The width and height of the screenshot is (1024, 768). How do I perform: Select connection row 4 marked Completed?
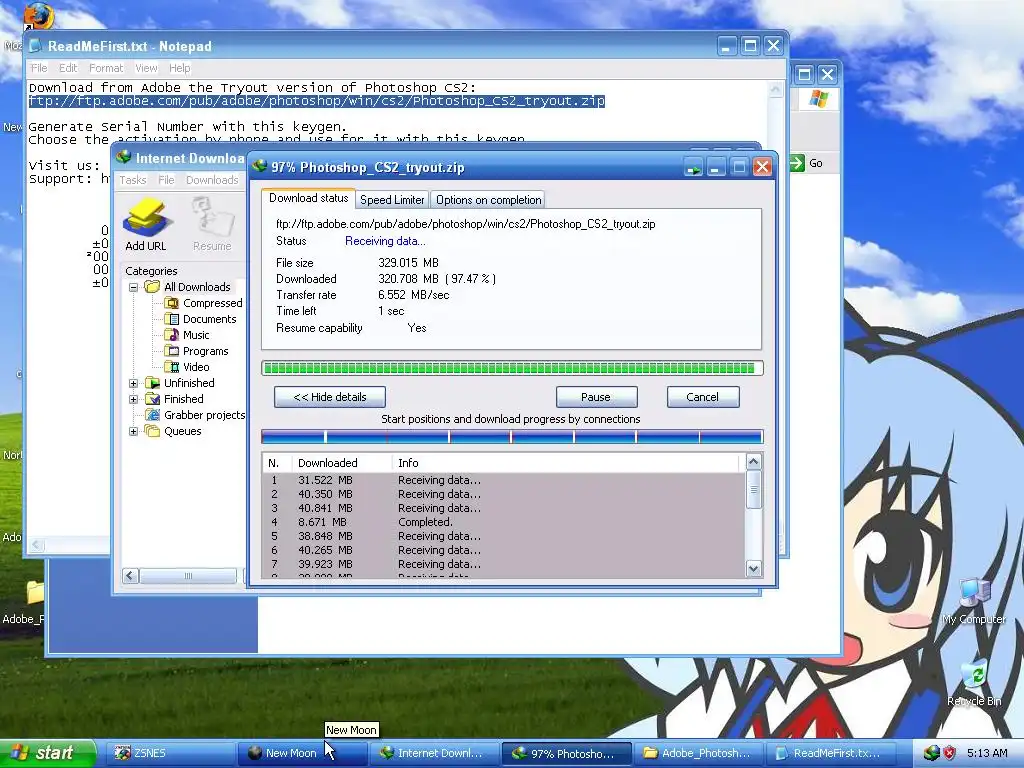click(503, 522)
